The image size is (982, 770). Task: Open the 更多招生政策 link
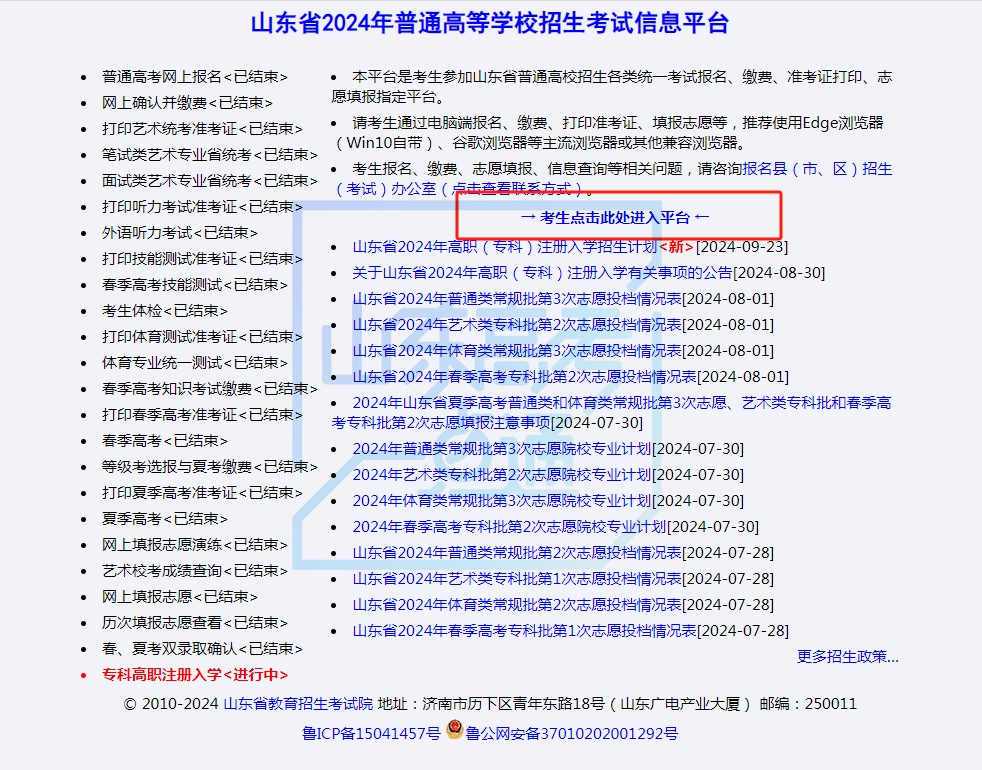point(847,657)
